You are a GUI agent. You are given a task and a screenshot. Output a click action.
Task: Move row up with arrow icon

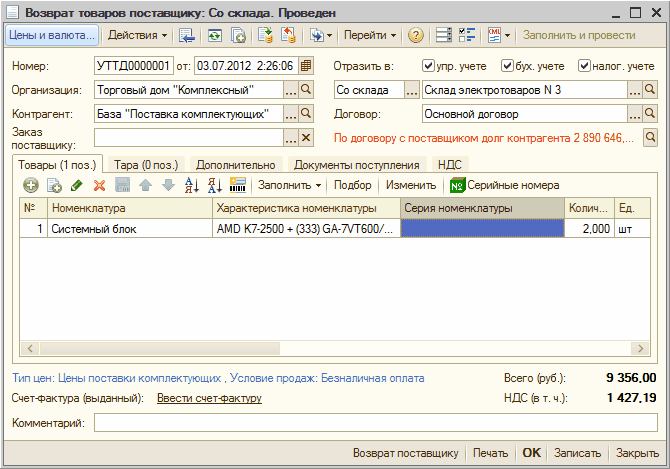point(146,185)
